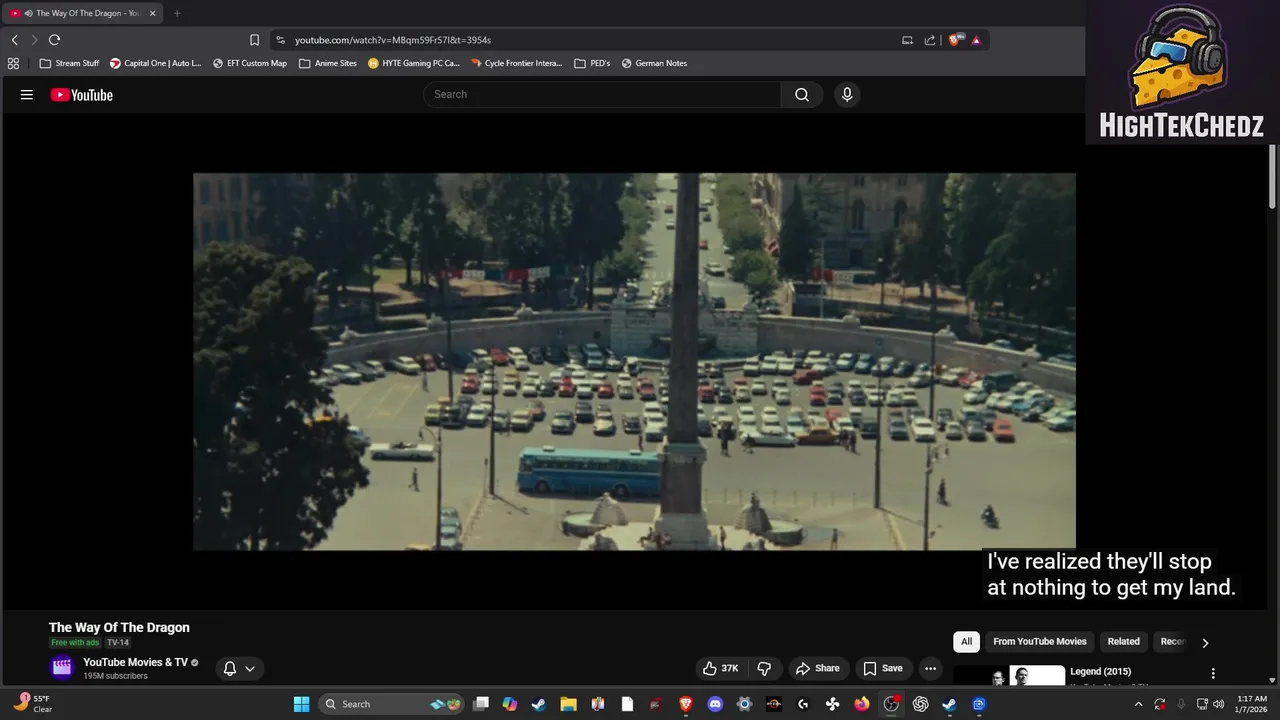
Task: Open more actions three-dot button under video
Action: click(930, 668)
